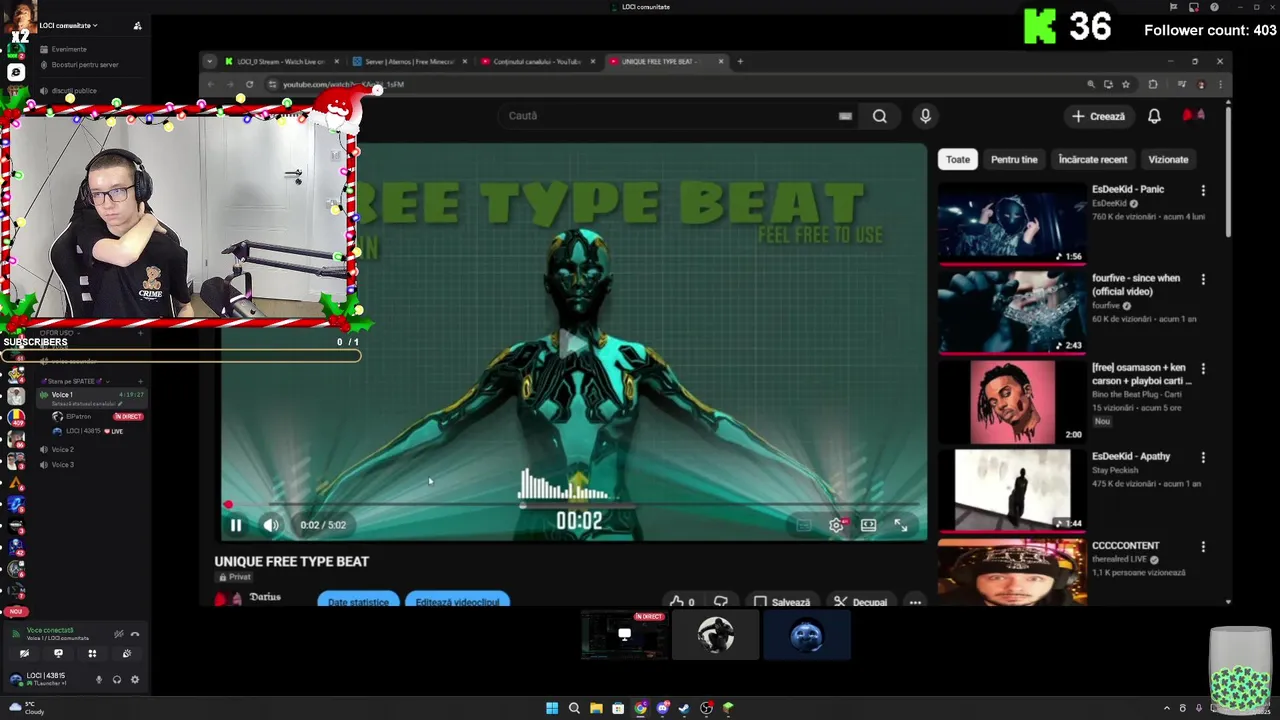This screenshot has width=1280, height=720.
Task: Open fourfive - since when video thumbnail
Action: coord(1012,313)
